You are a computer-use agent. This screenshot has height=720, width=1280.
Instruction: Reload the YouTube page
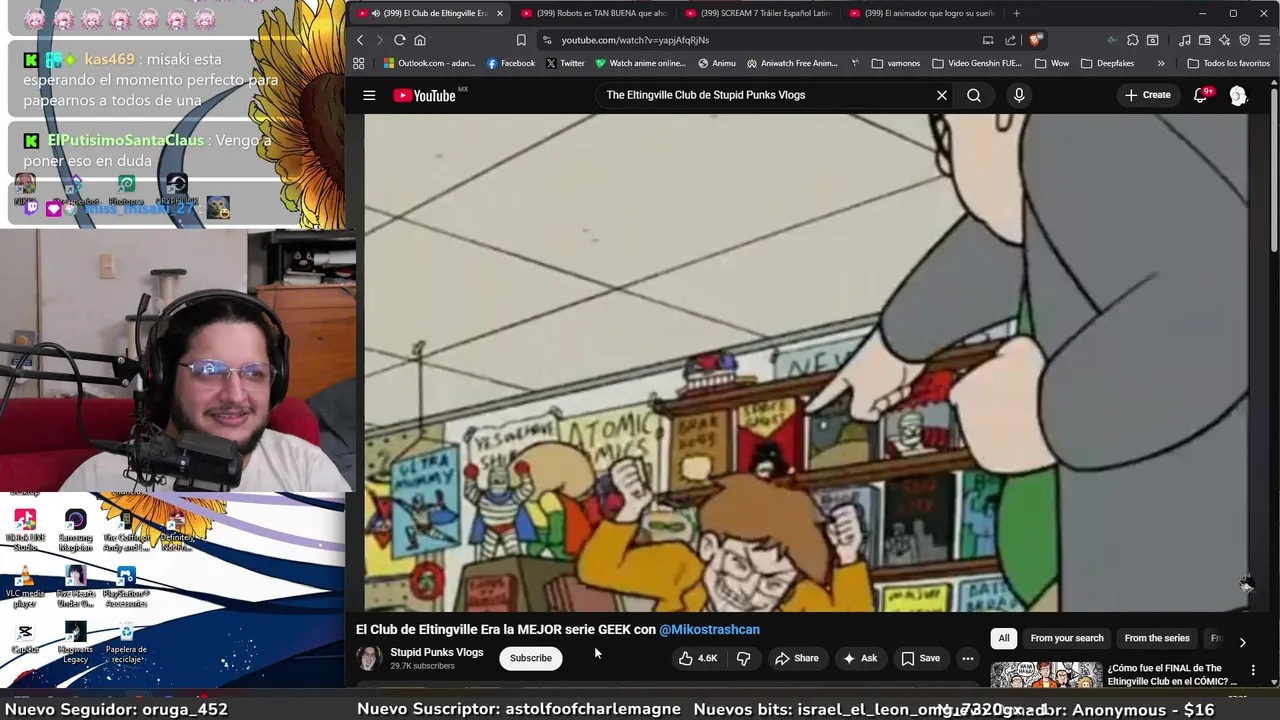click(399, 40)
